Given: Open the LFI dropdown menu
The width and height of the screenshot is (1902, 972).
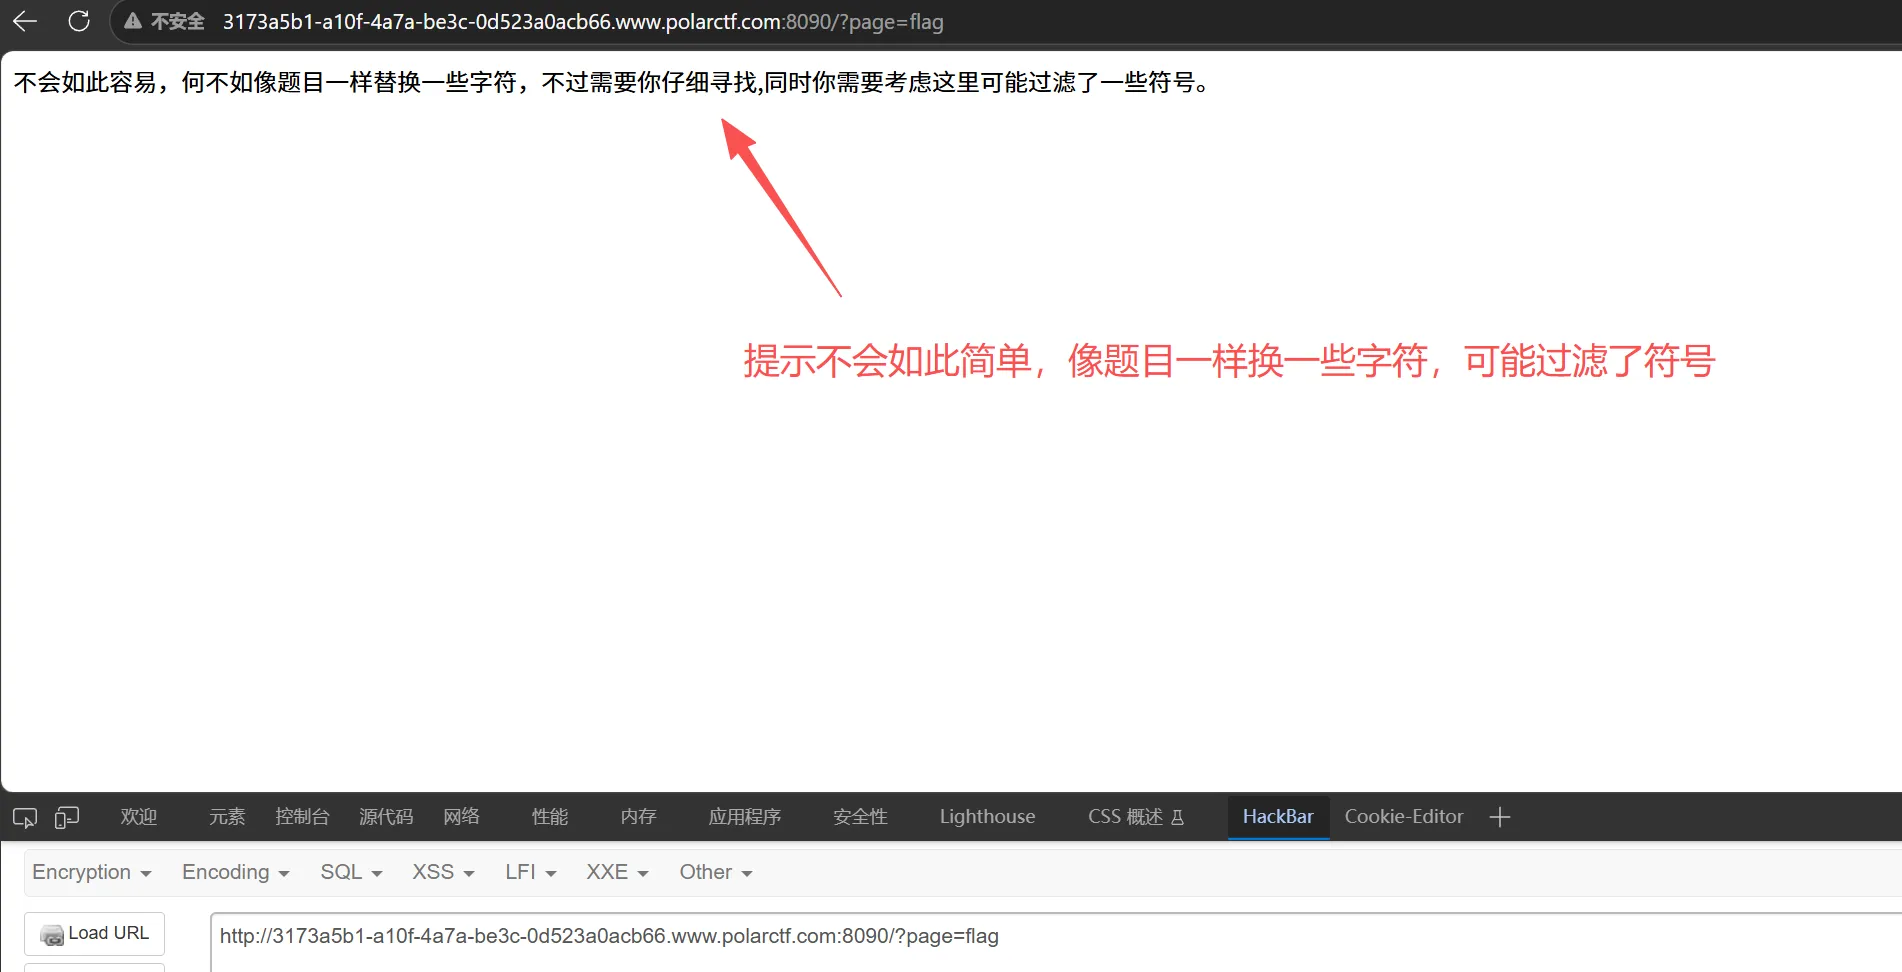Looking at the screenshot, I should (531, 872).
